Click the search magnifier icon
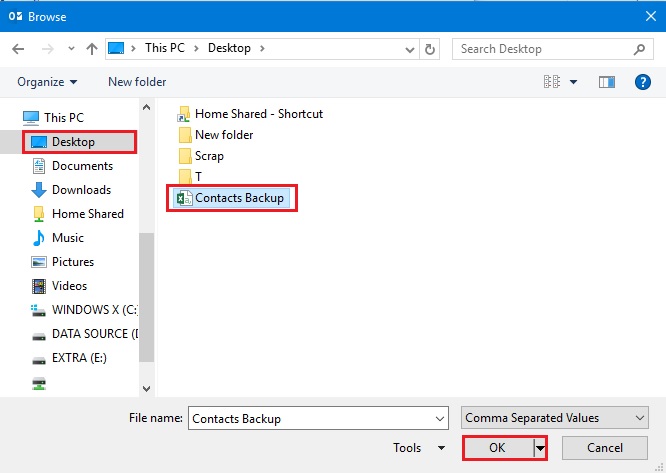666x473 pixels. click(x=640, y=49)
